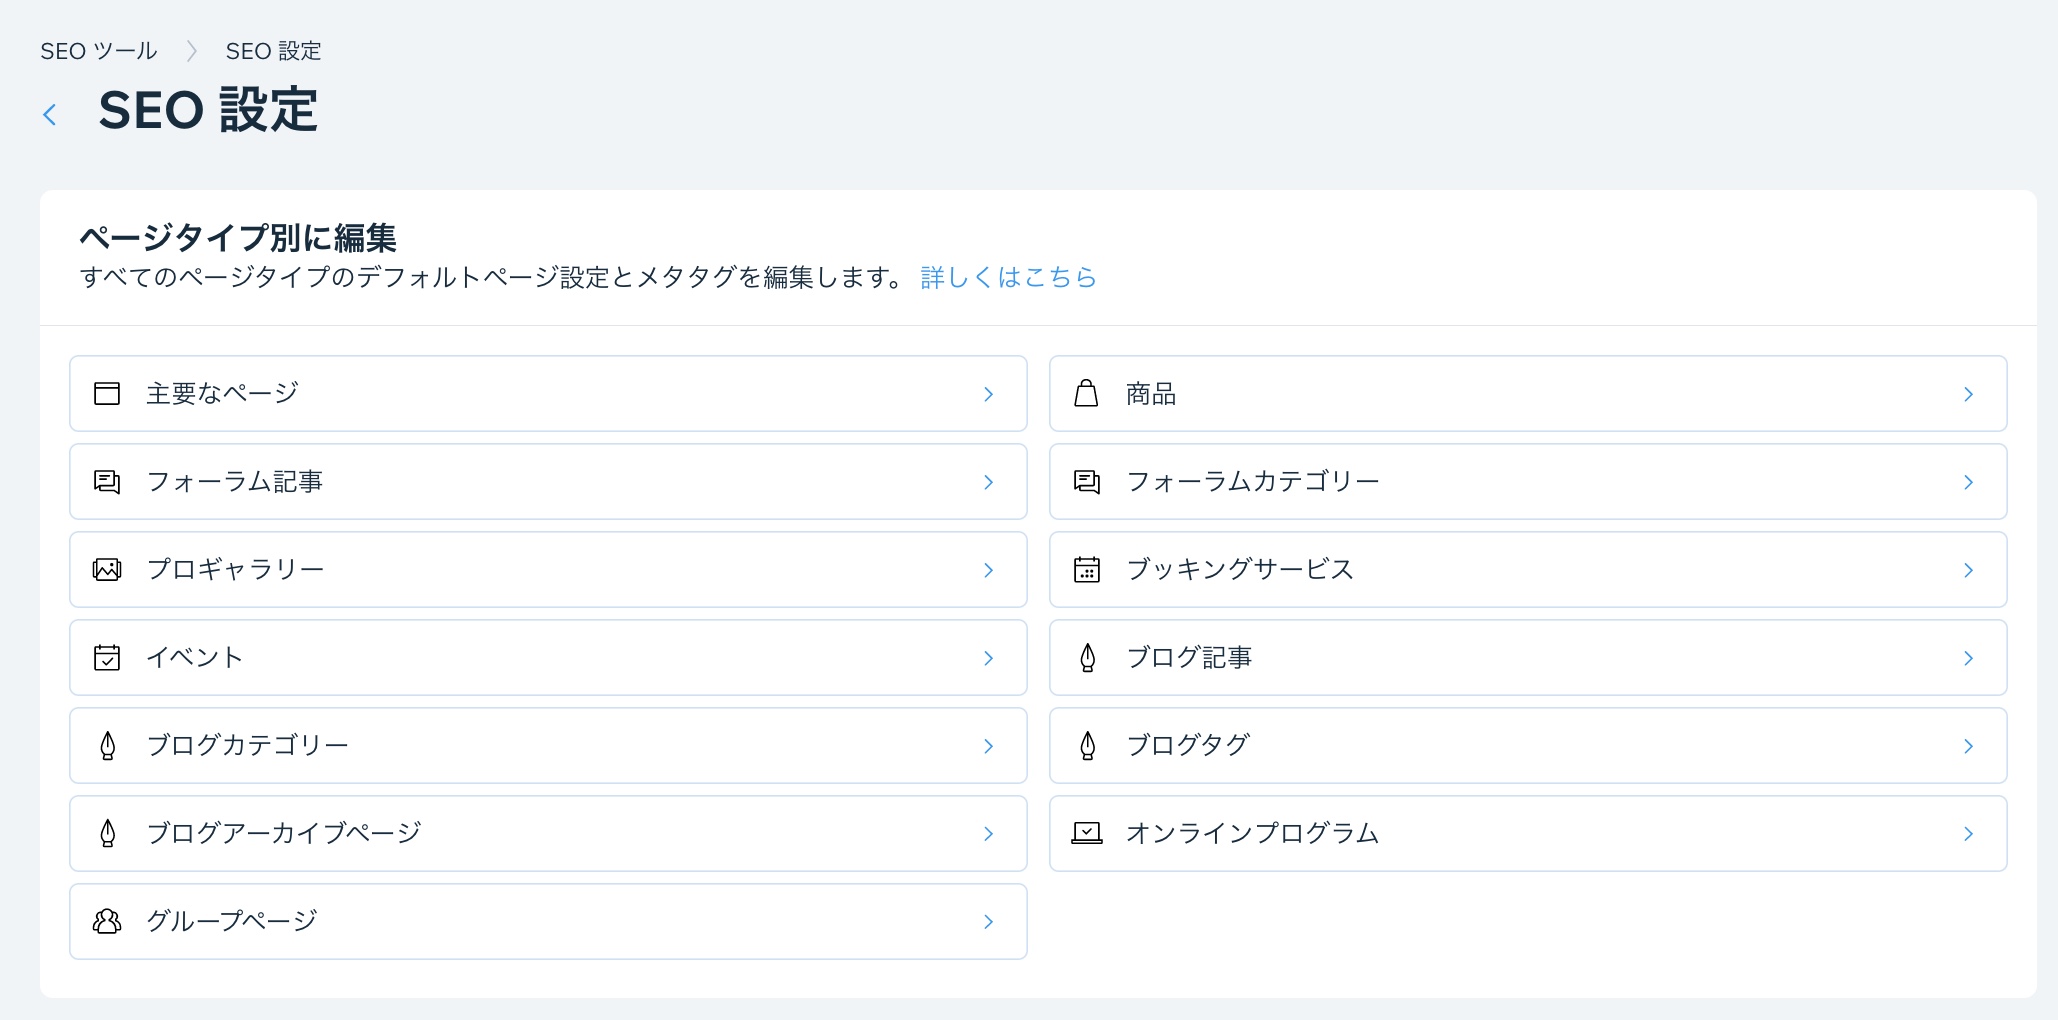
Task: Click the calendar icon for ブッキングサービス
Action: 1086,570
